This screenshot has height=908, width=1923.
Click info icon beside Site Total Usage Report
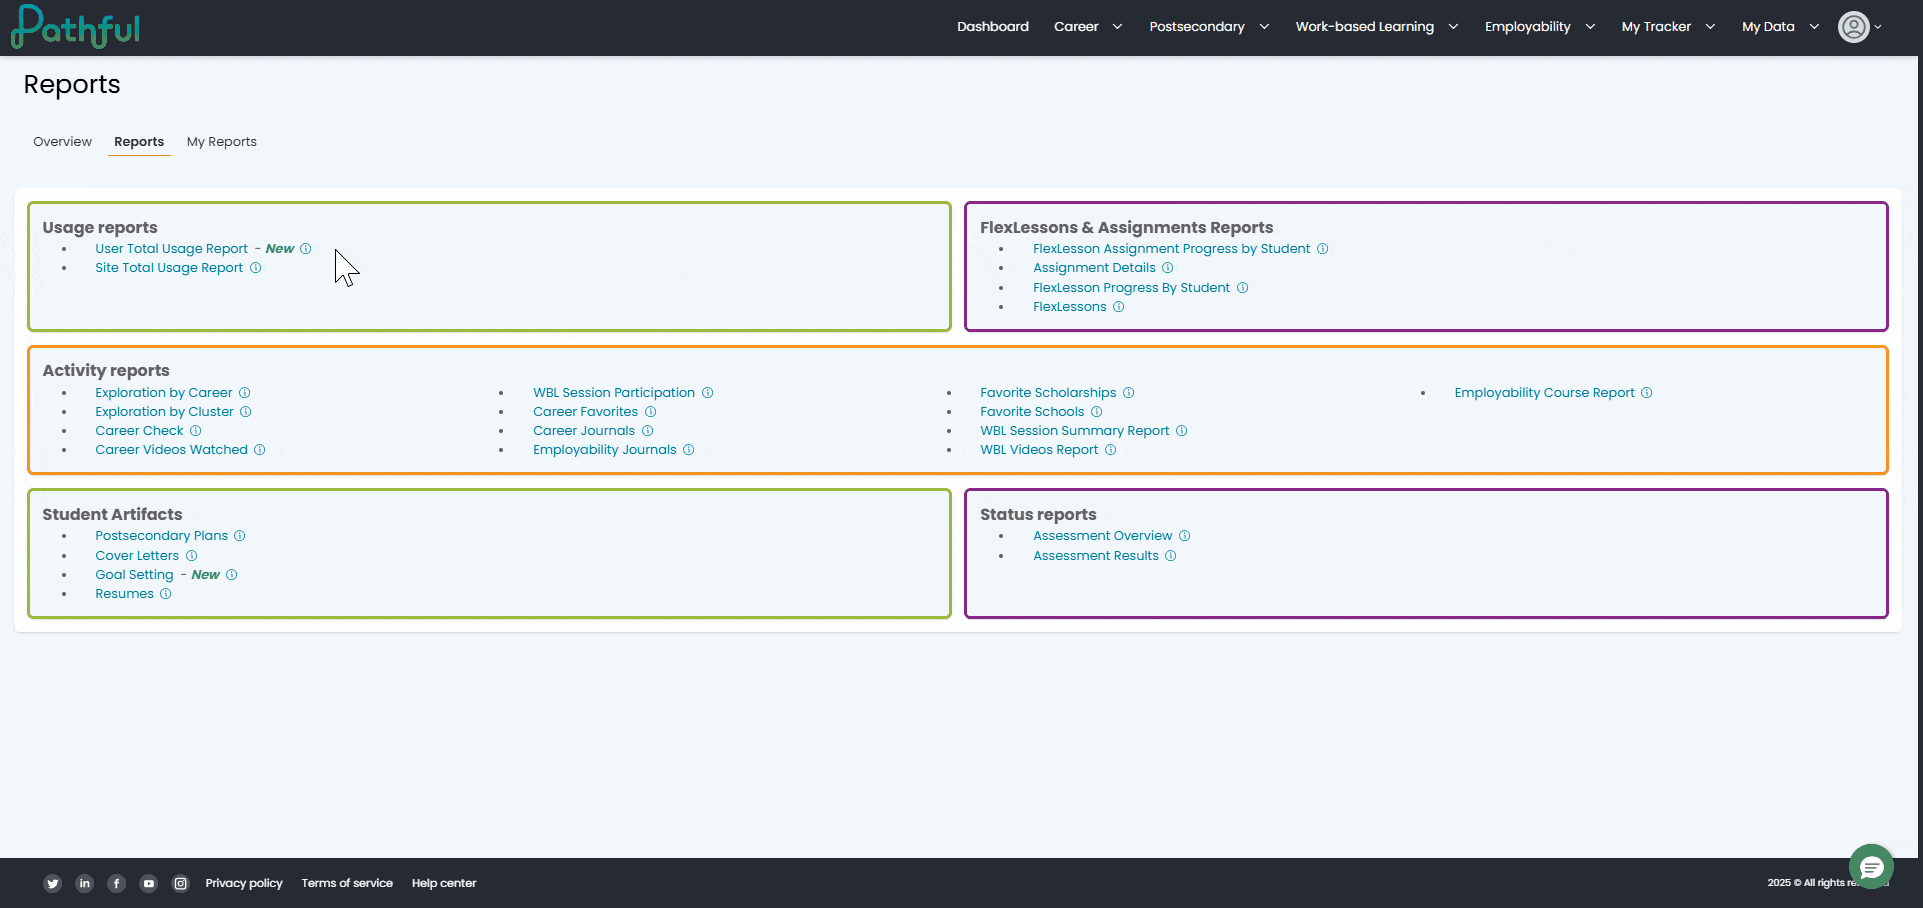[x=256, y=268]
